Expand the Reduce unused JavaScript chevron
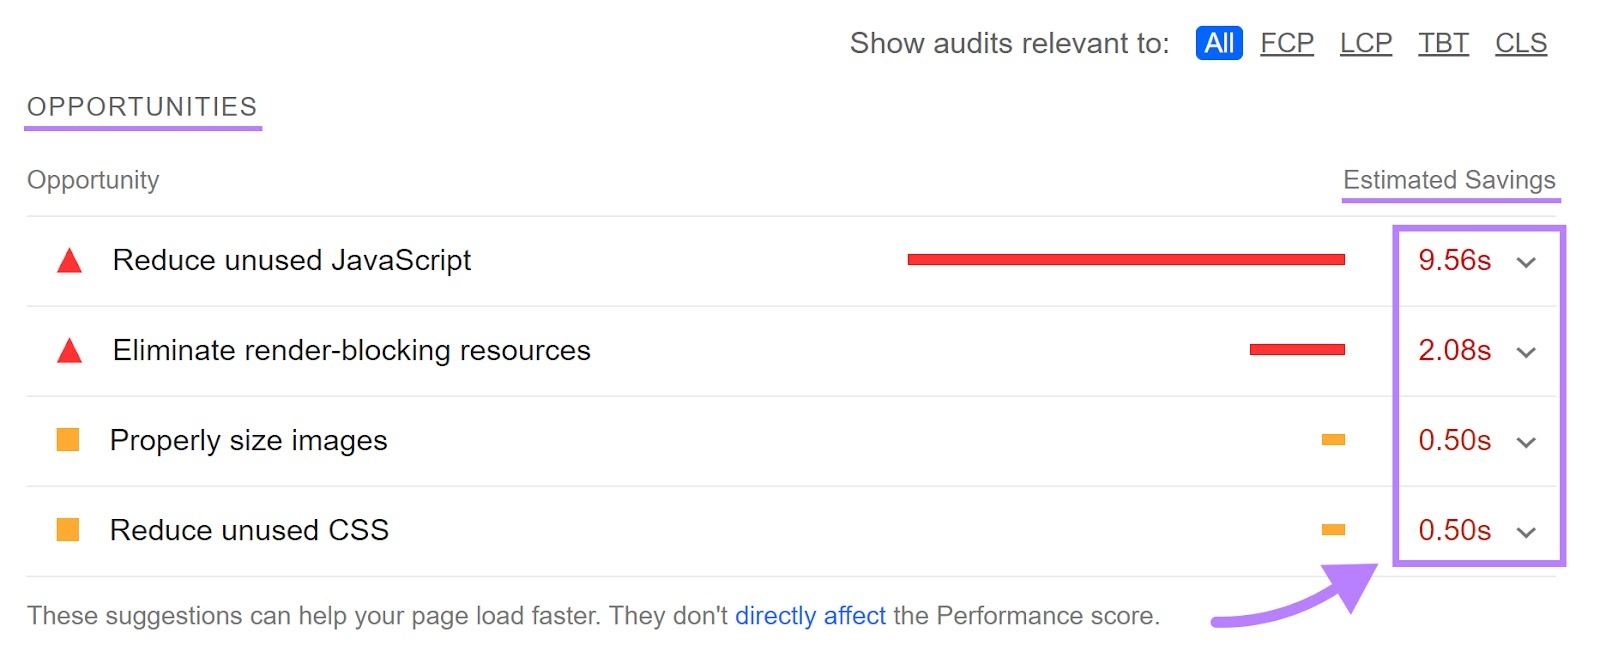Viewport: 1600px width, 657px height. [1526, 262]
